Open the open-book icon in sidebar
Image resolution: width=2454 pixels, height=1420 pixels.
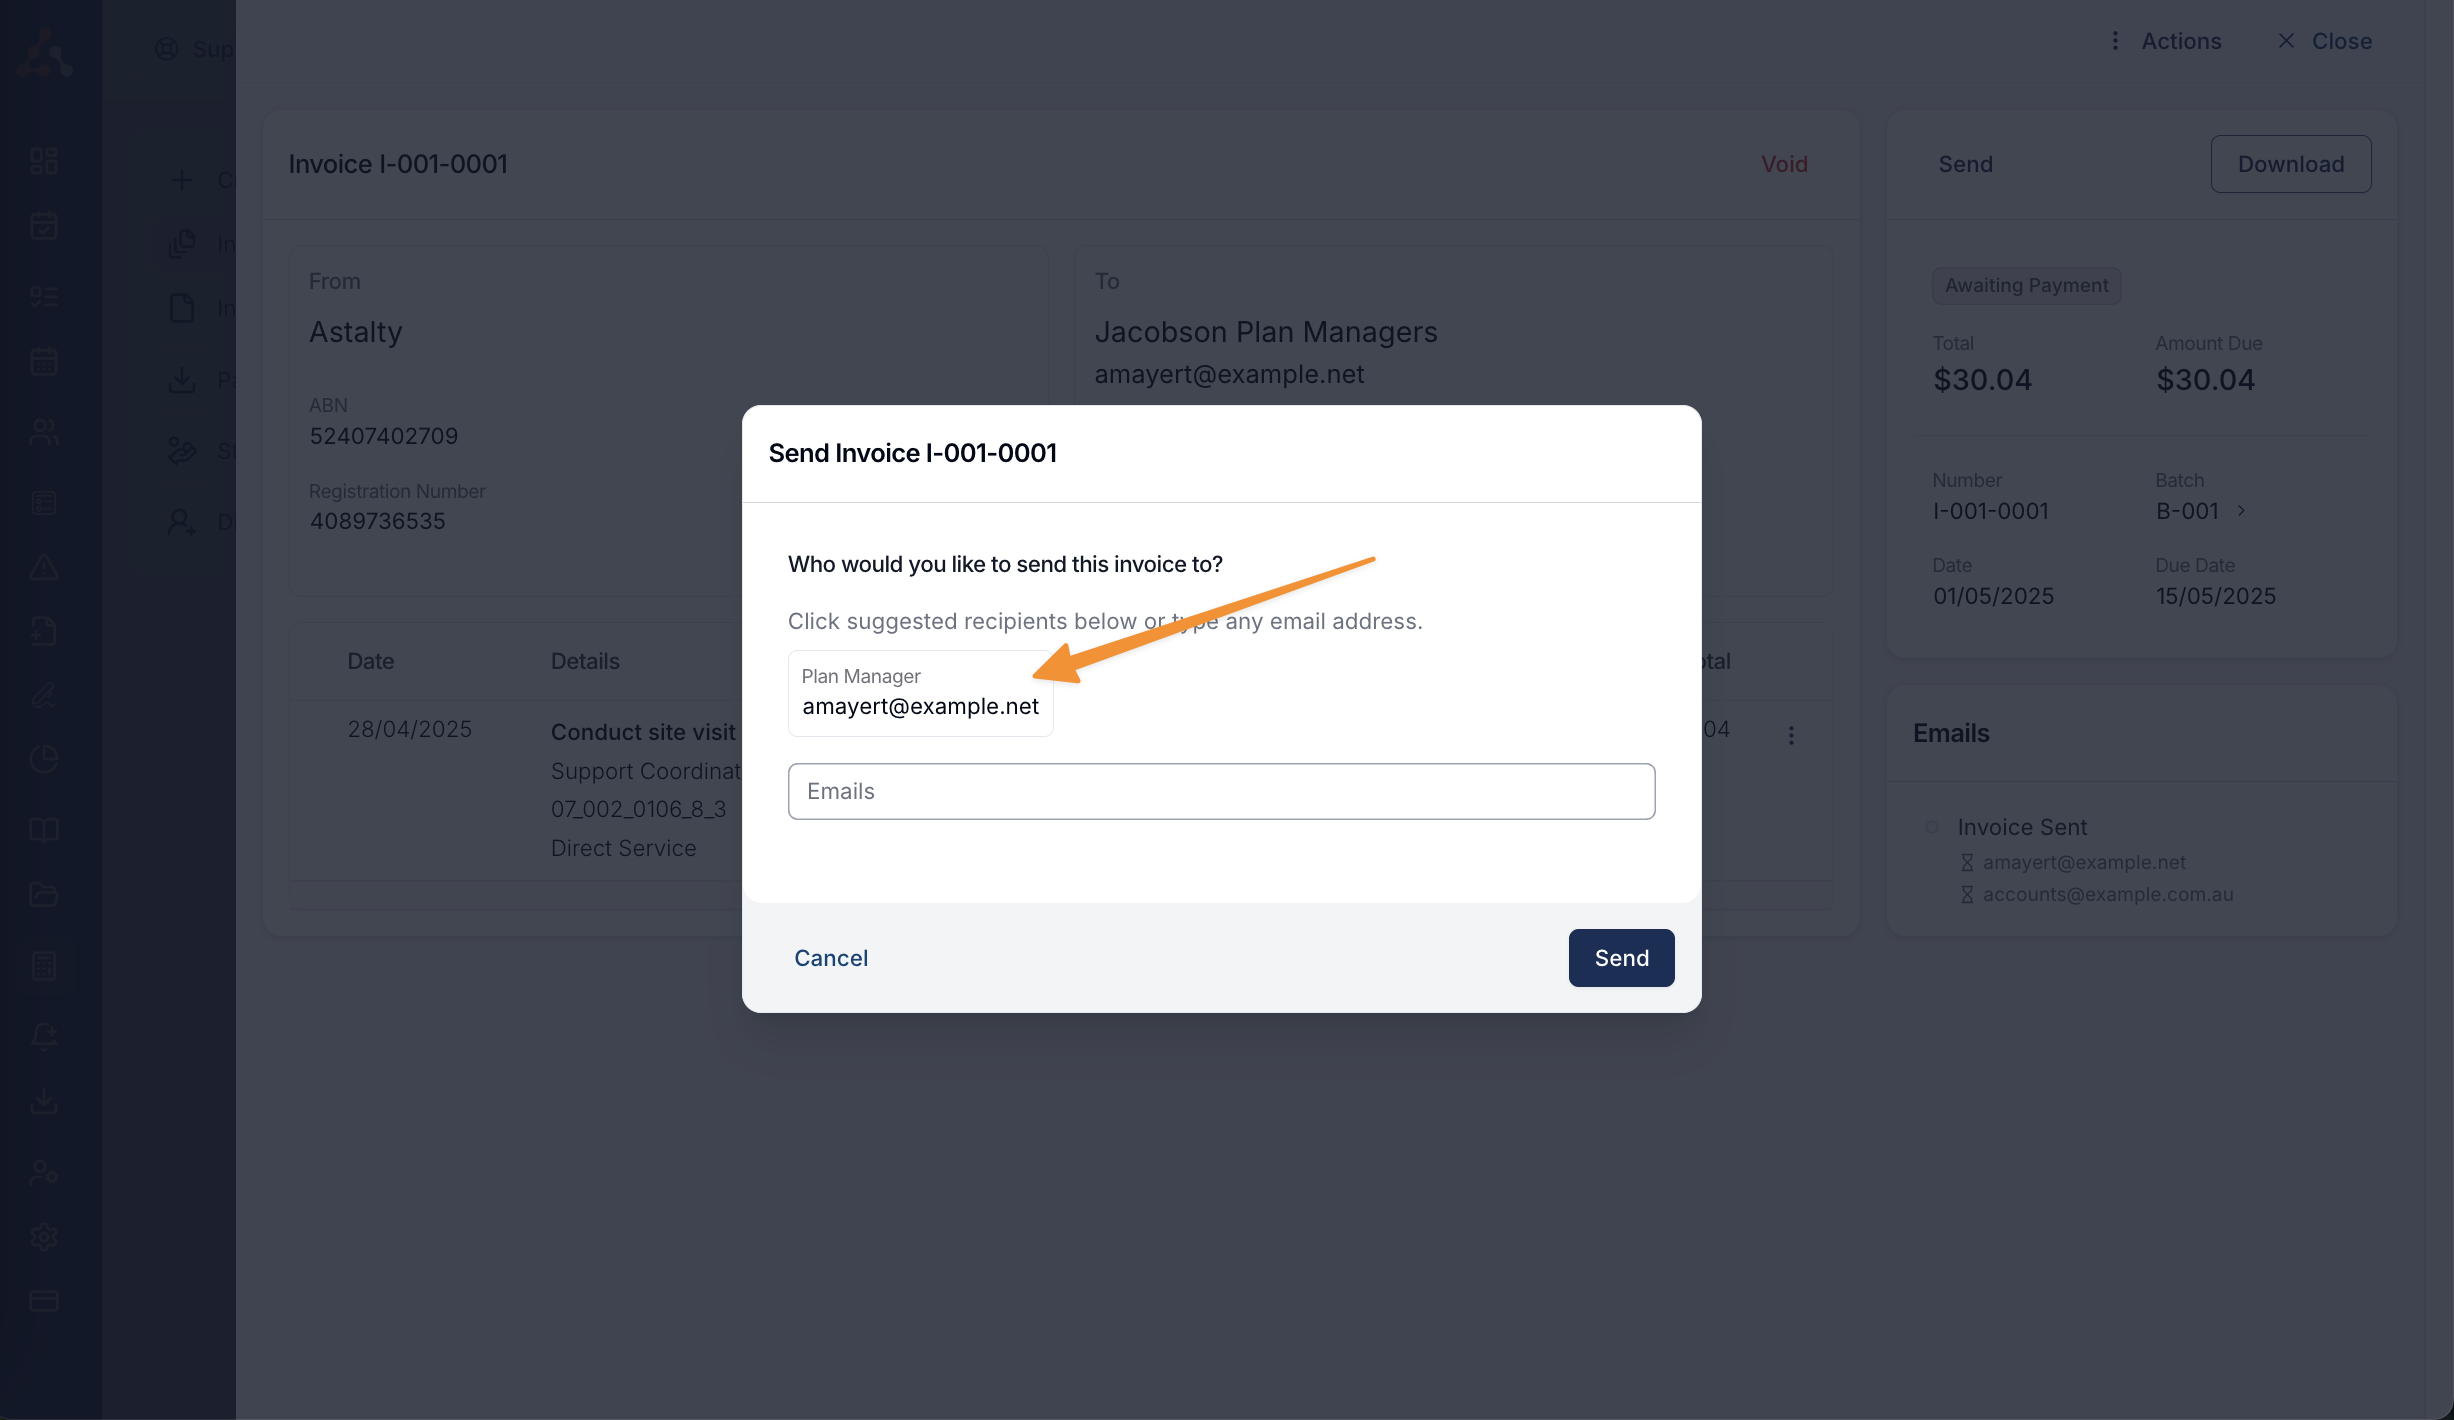click(x=44, y=830)
